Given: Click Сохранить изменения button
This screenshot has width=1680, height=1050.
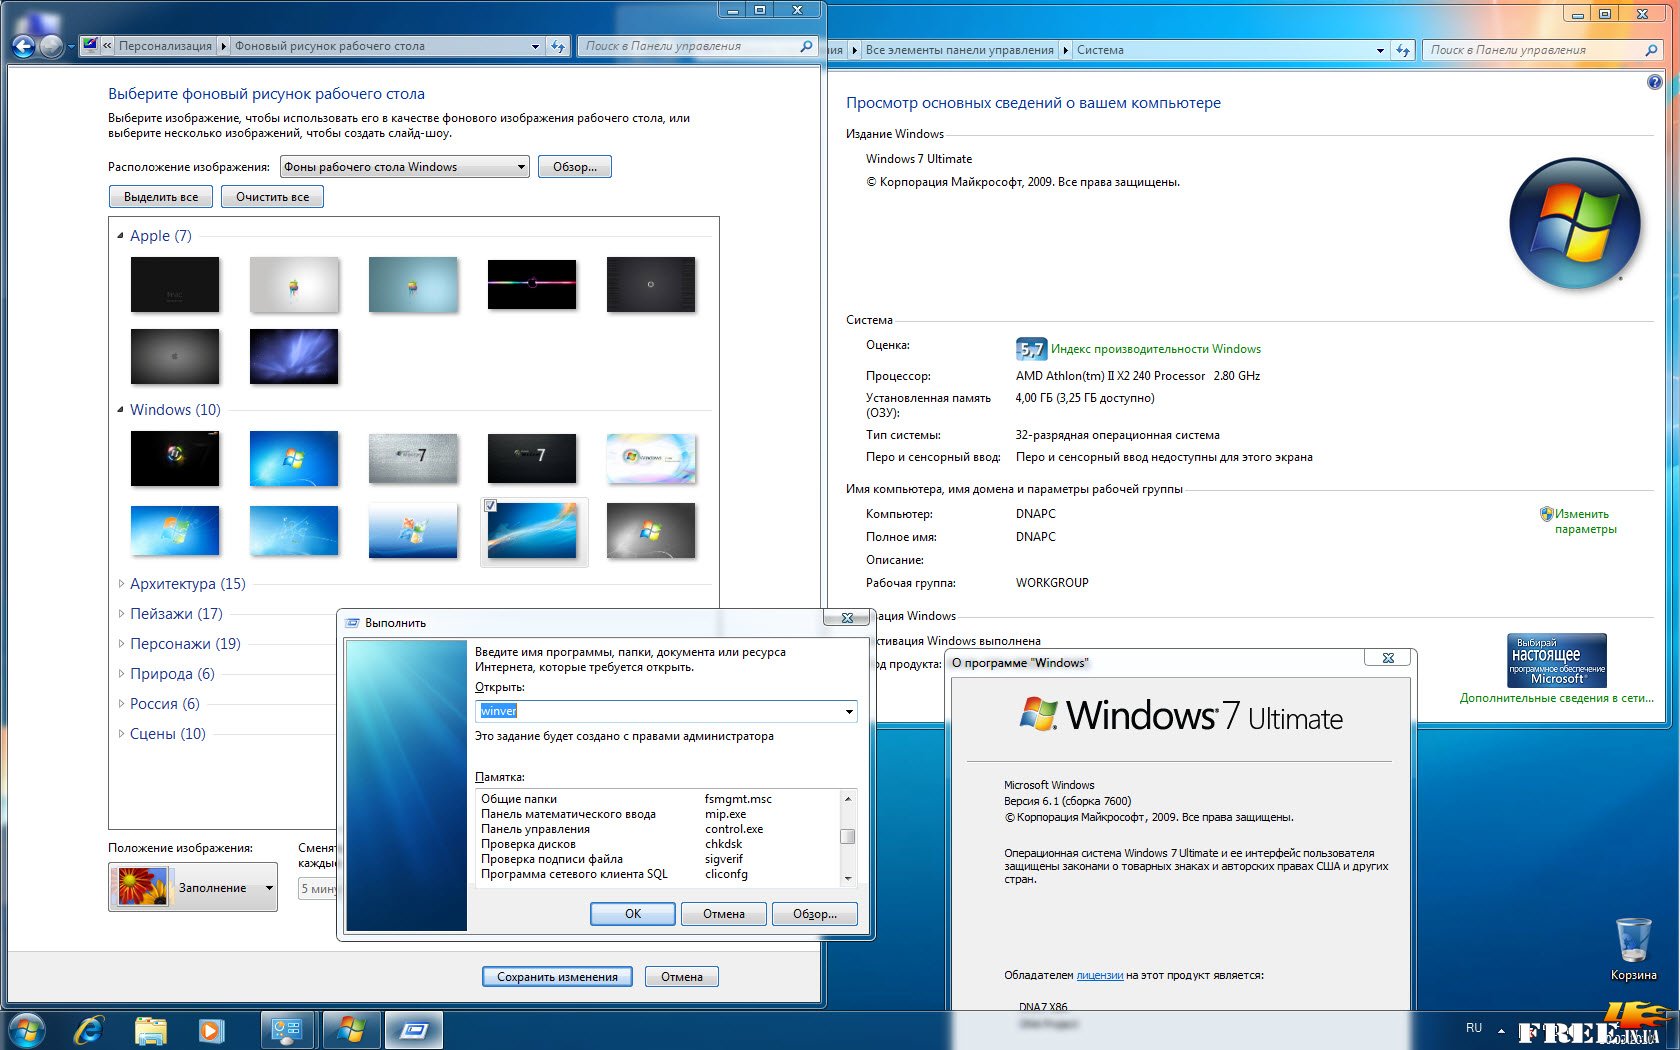Looking at the screenshot, I should (557, 977).
